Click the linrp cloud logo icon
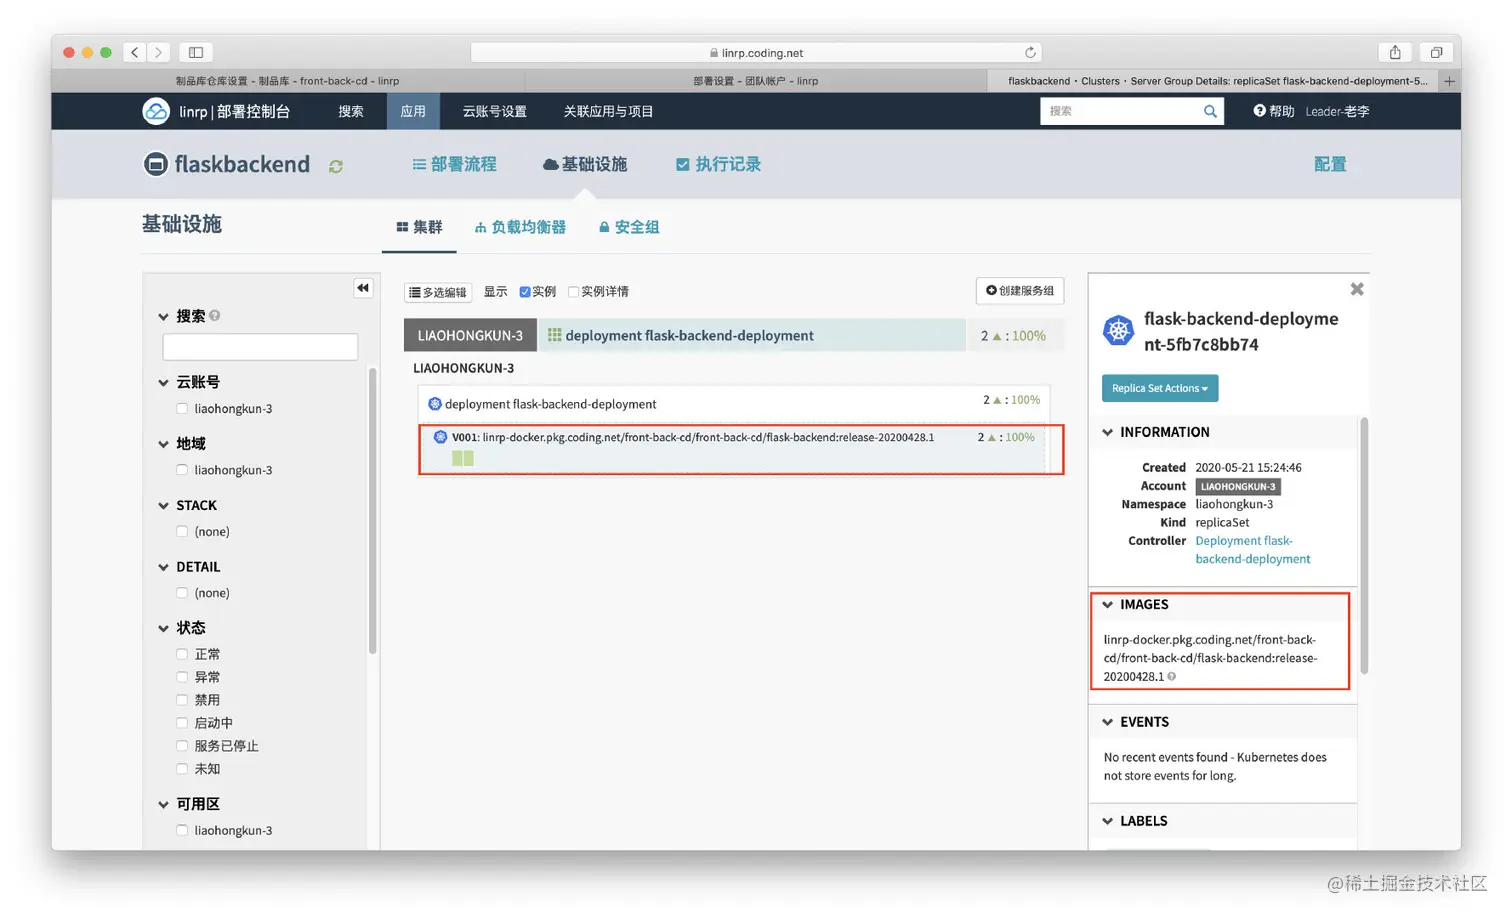This screenshot has height=918, width=1512. tap(156, 111)
